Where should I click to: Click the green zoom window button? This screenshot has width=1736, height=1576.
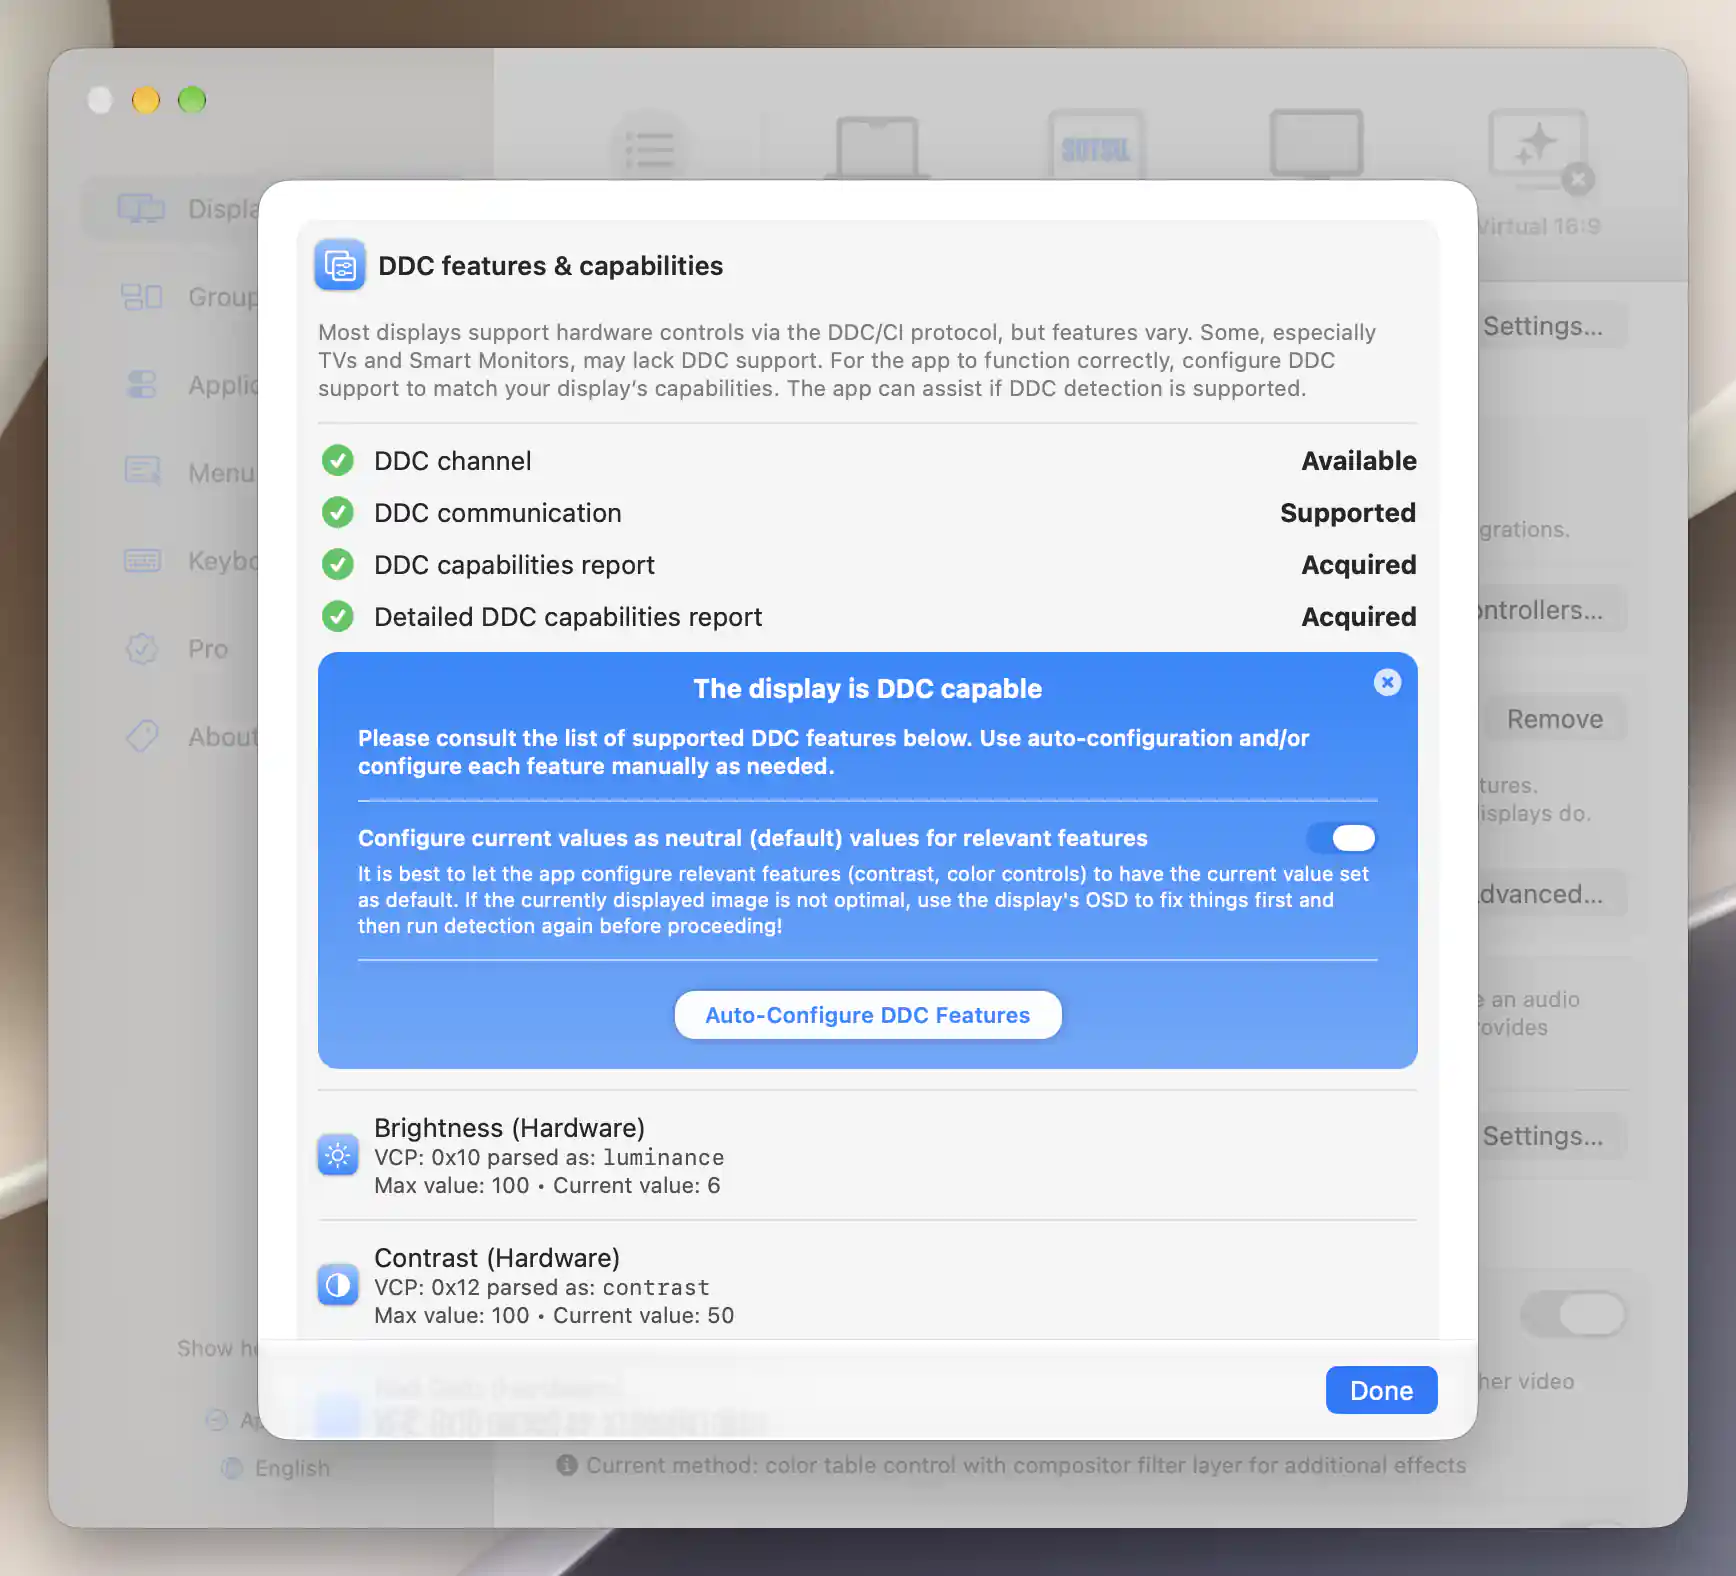coord(192,100)
